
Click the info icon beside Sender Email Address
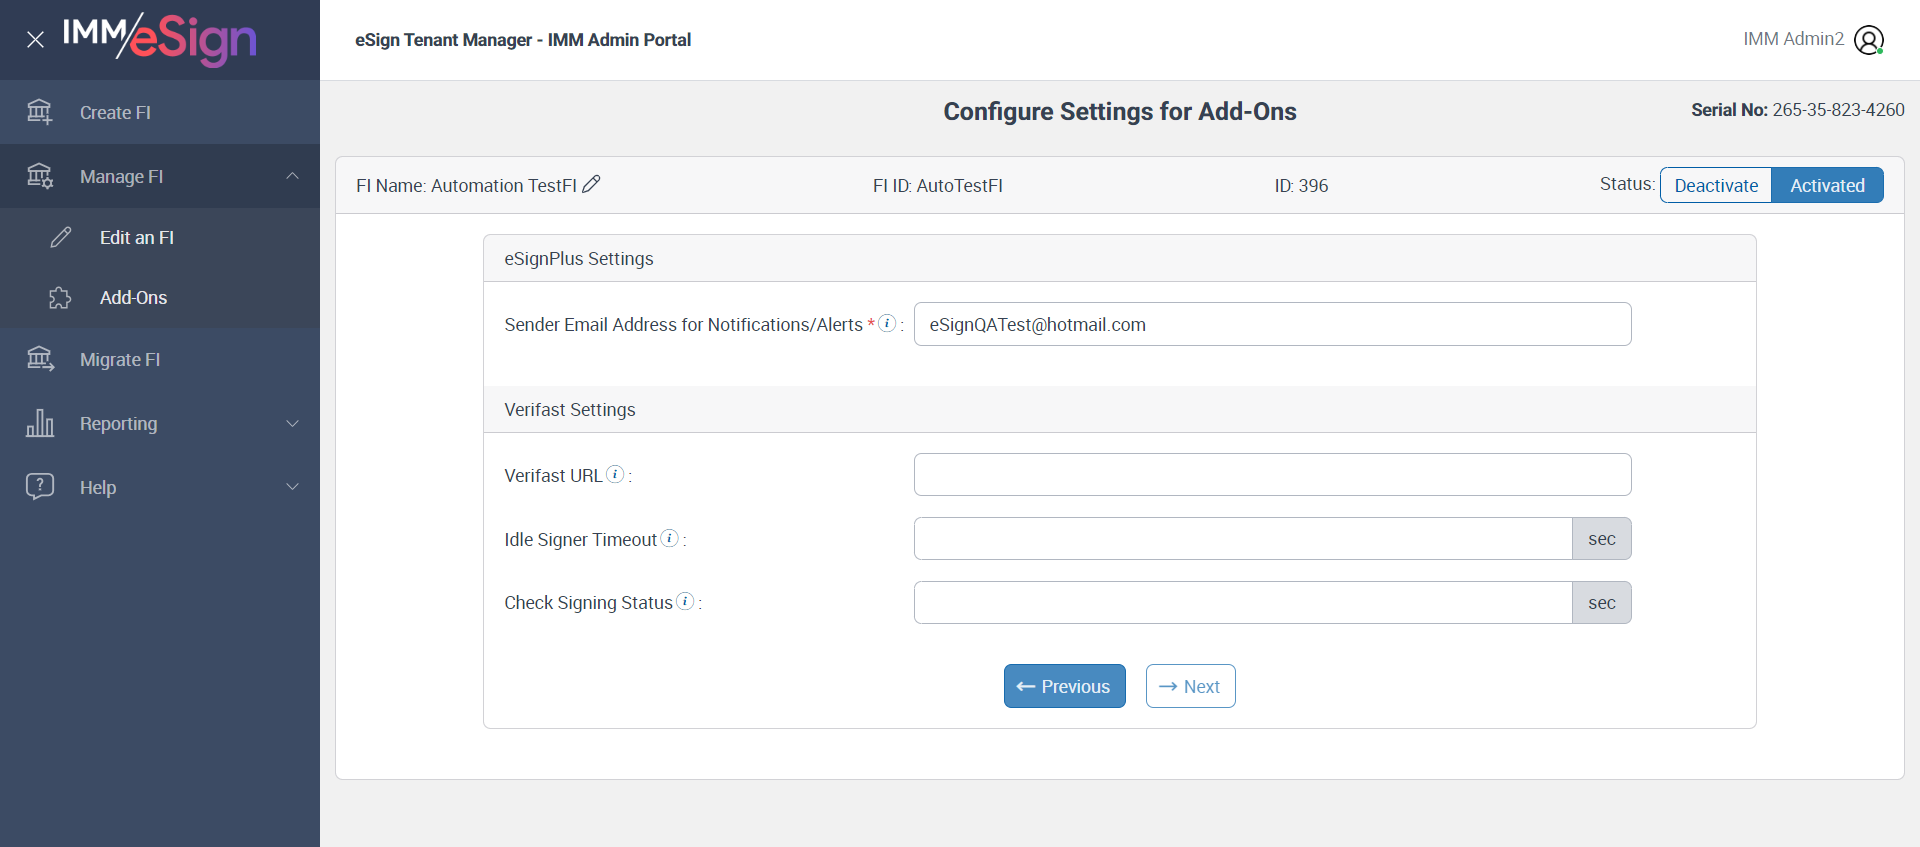887,323
